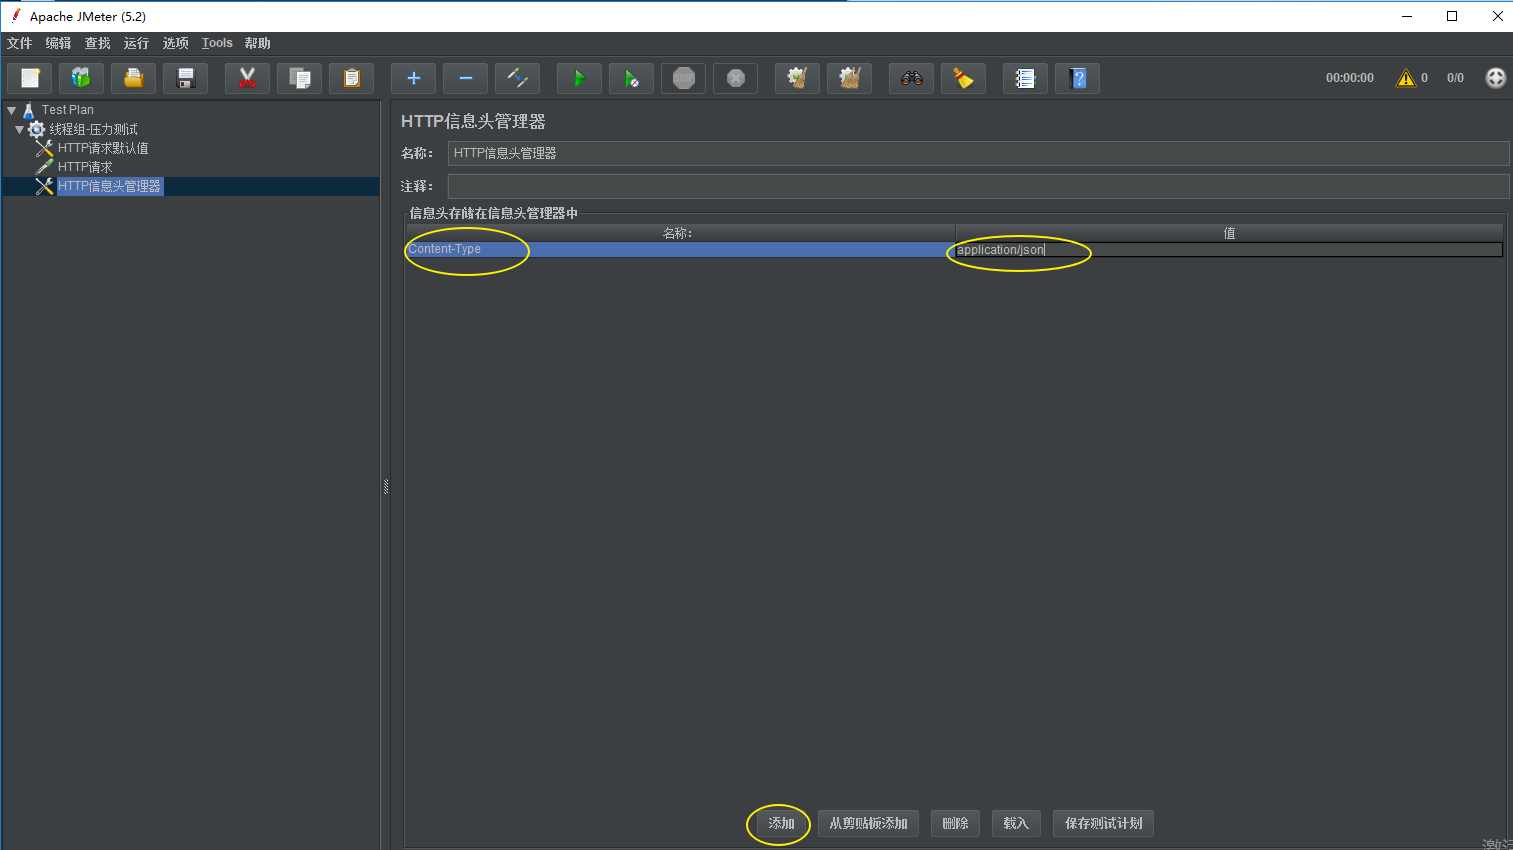This screenshot has height=850, width=1513.
Task: Save the test plan with floppy icon
Action: 186,78
